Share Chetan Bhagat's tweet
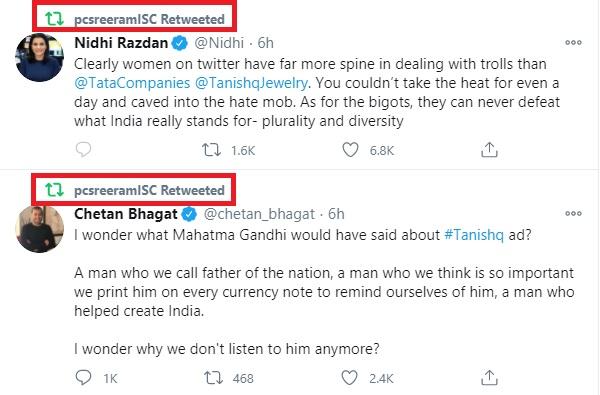The height and width of the screenshot is (395, 600). 489,377
